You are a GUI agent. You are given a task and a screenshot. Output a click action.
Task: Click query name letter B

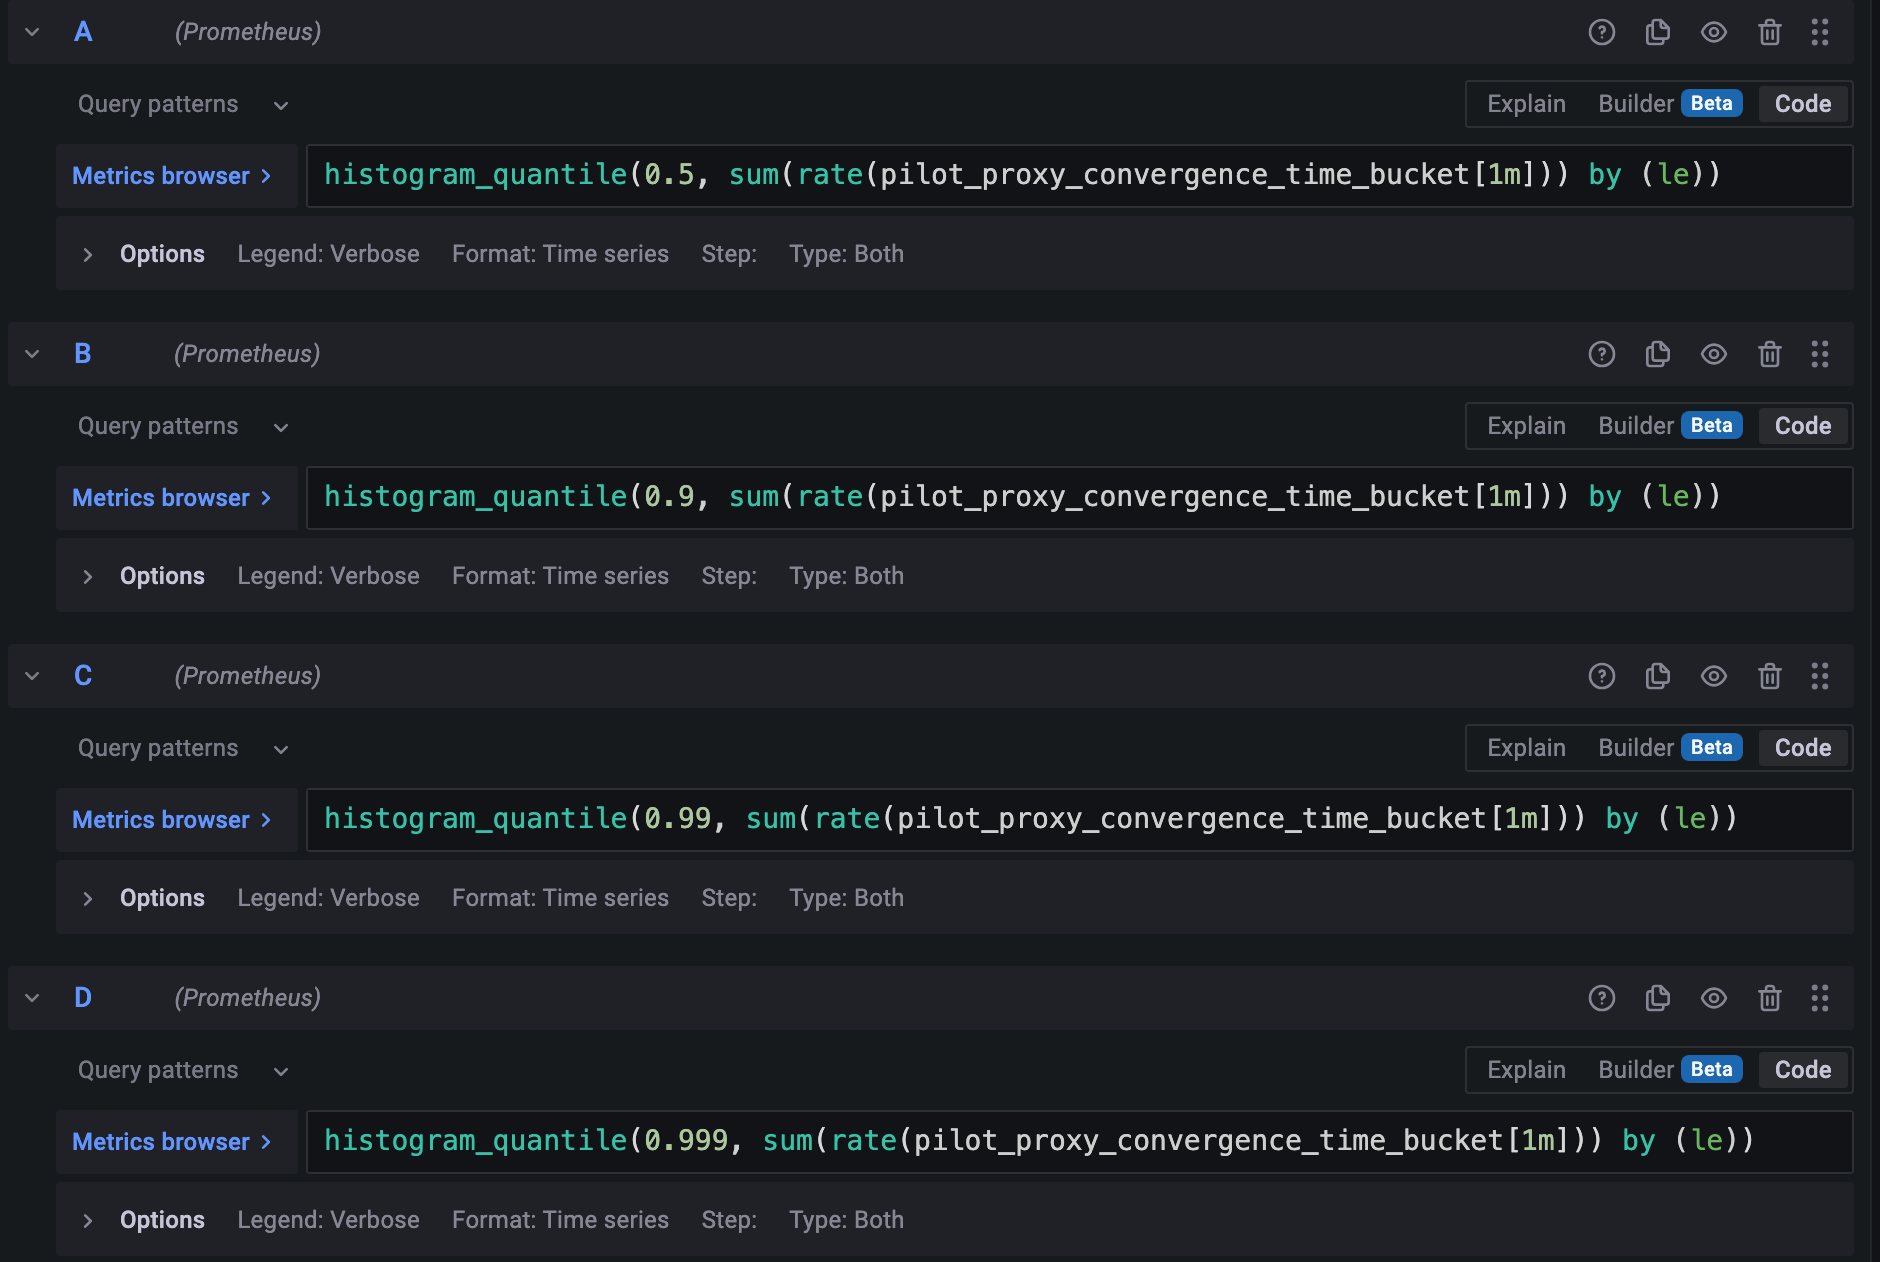tap(83, 354)
